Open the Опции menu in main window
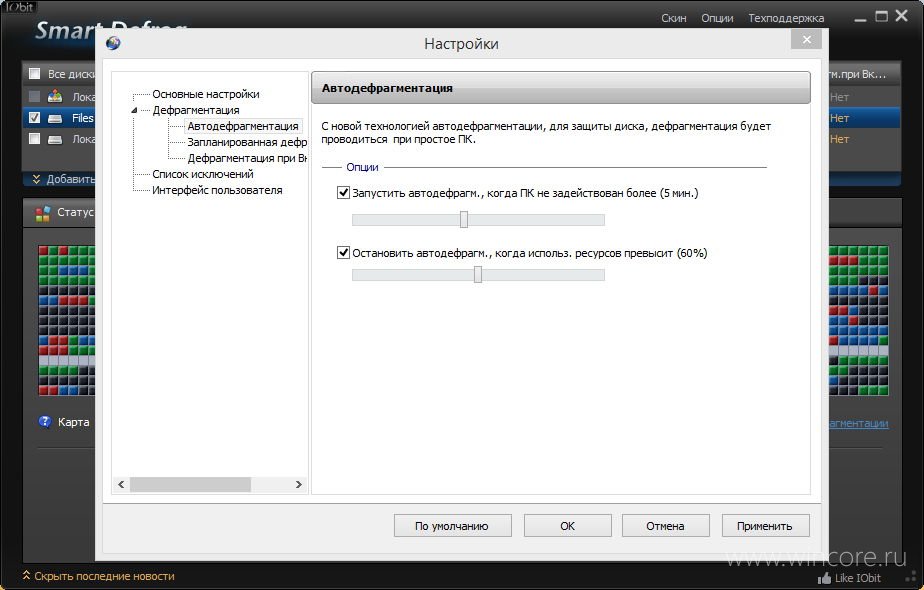This screenshot has height=590, width=924. point(717,18)
